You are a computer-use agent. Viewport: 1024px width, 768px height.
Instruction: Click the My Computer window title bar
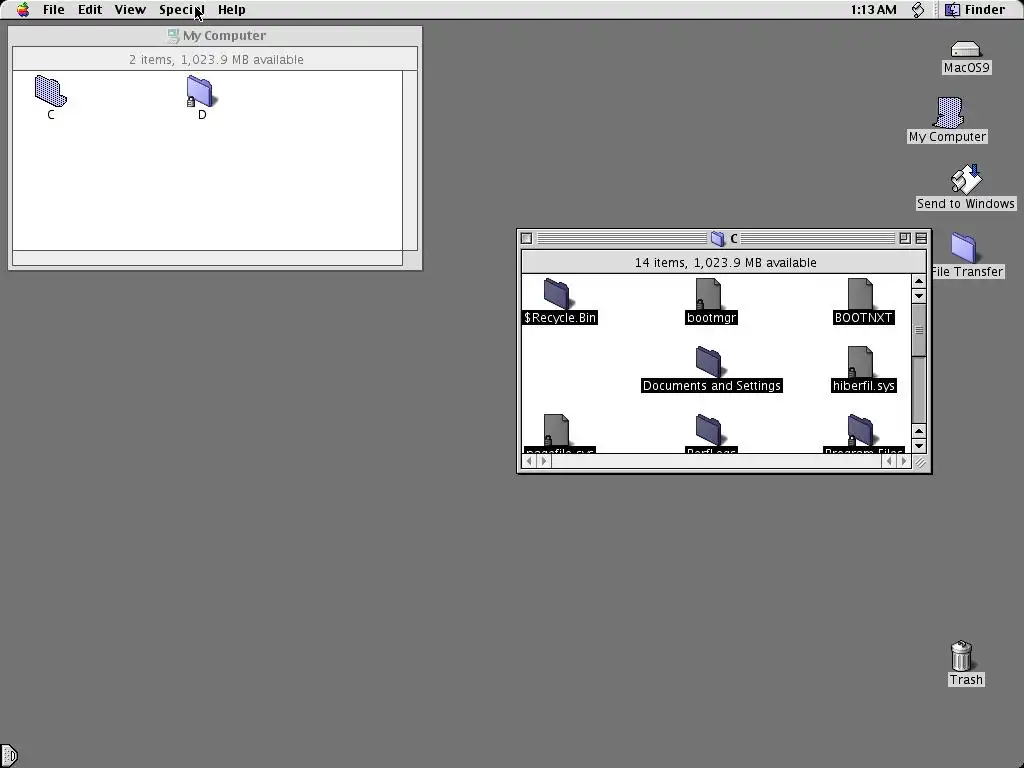(x=216, y=36)
